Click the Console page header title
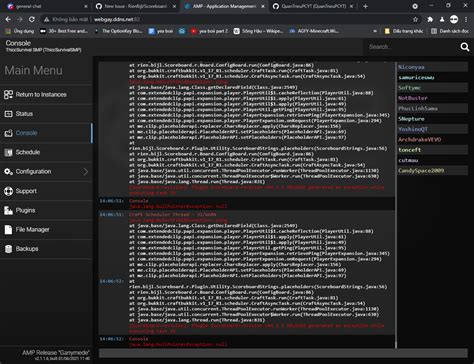Viewport: 474px width, 364px height. tap(18, 43)
